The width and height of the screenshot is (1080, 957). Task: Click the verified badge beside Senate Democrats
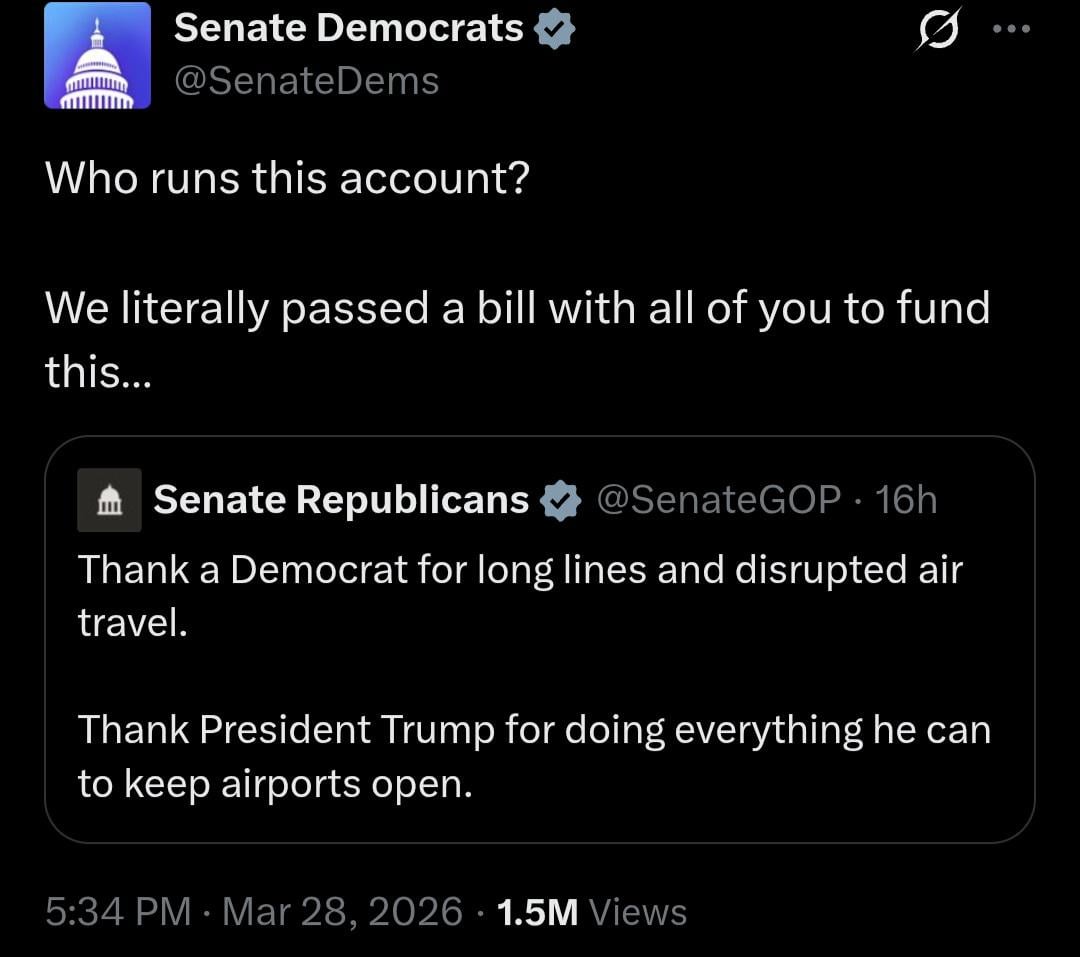555,30
